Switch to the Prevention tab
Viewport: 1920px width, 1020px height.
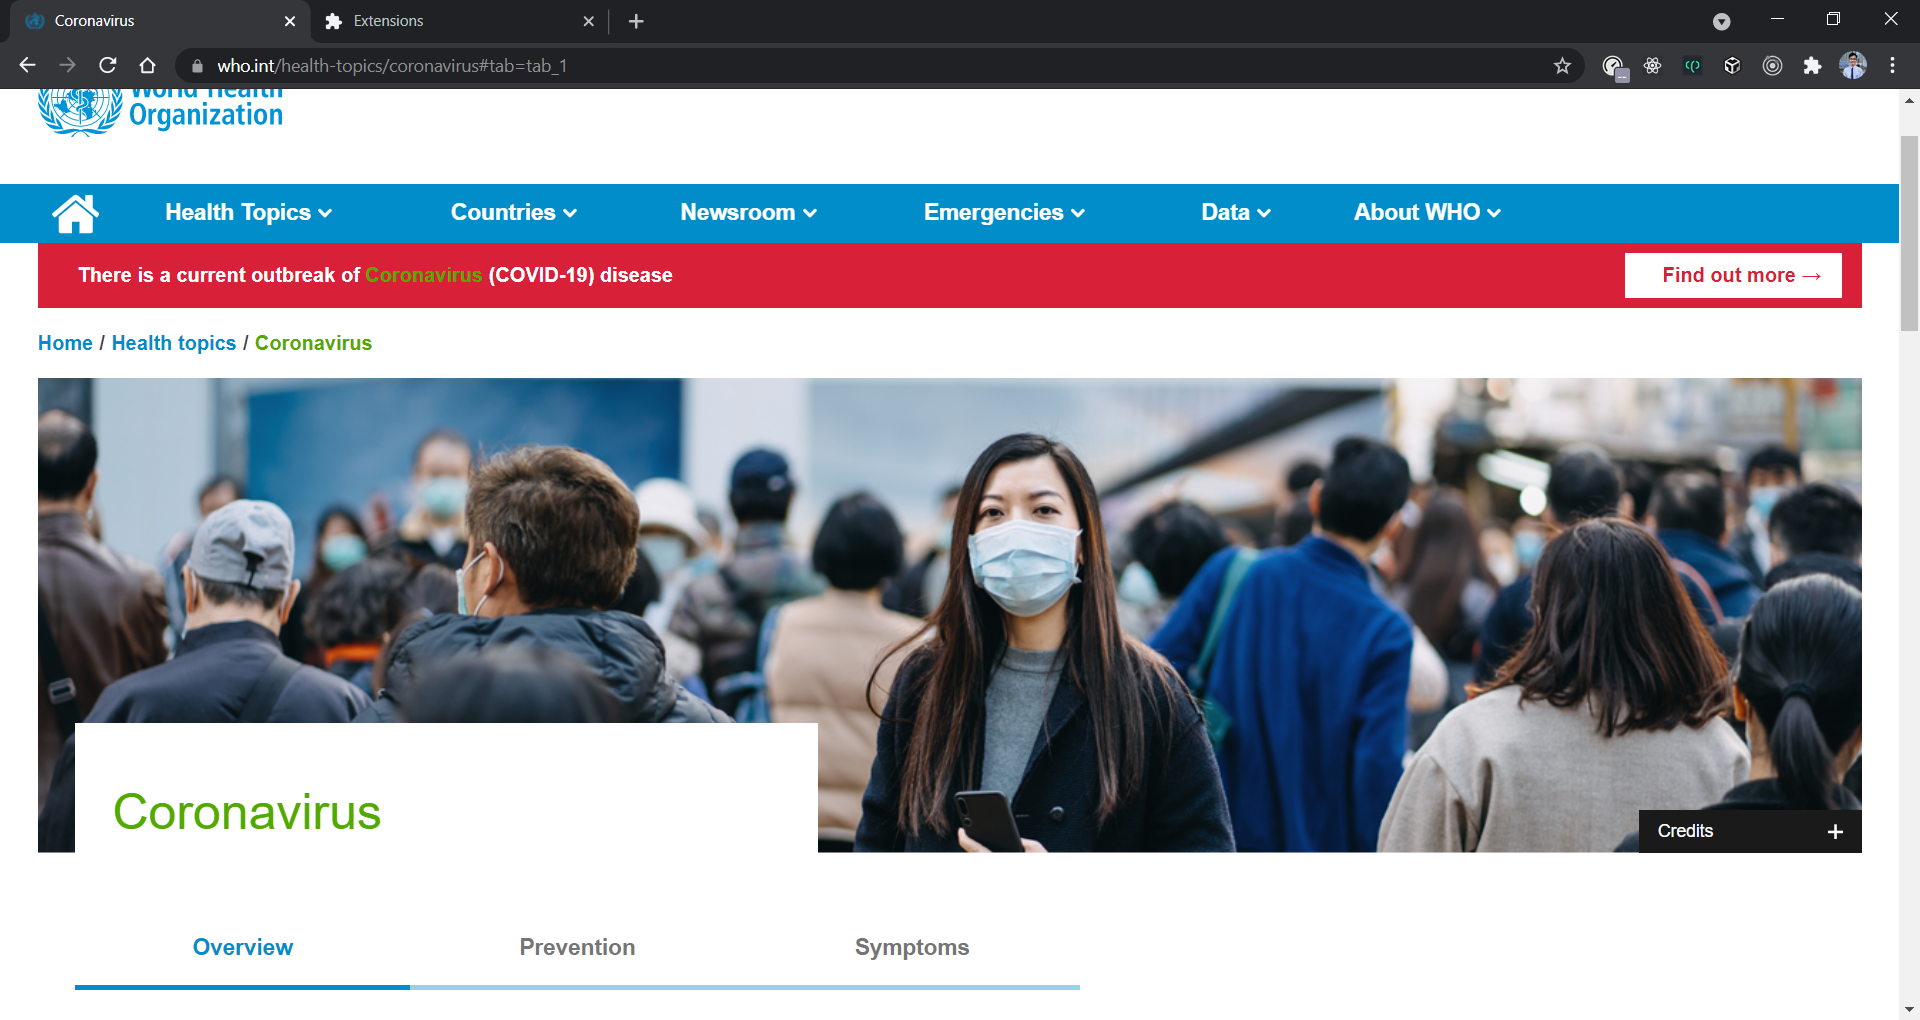(x=577, y=948)
